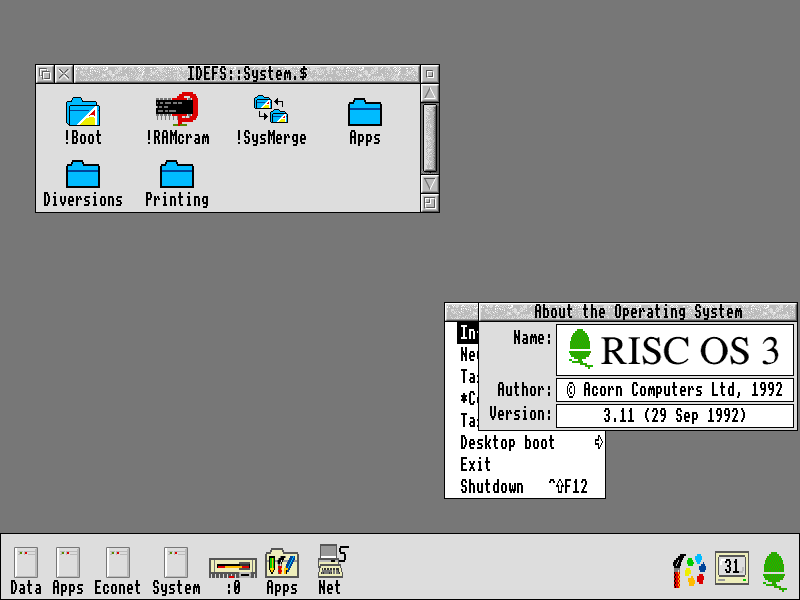Image resolution: width=800 pixels, height=600 pixels.
Task: Click the Data drive icon on icon bar
Action: tap(26, 570)
